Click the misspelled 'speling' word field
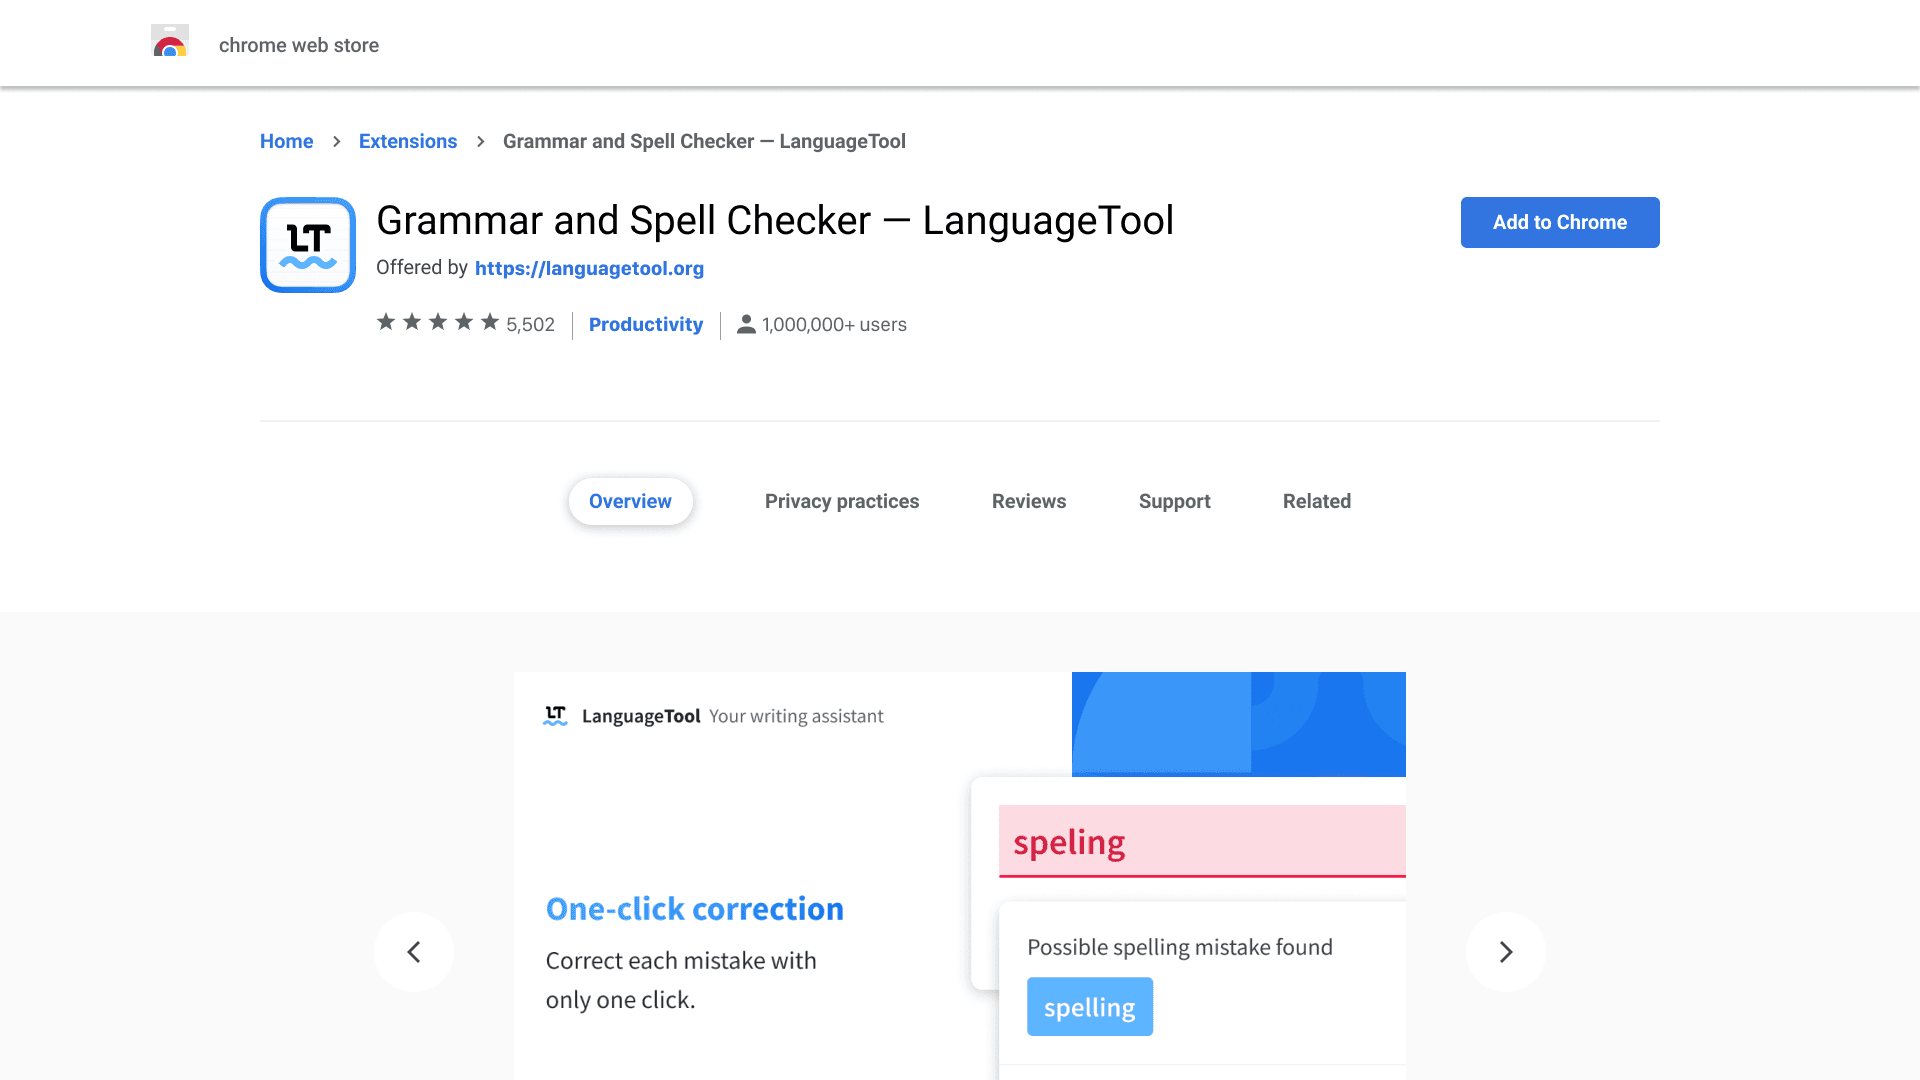This screenshot has height=1080, width=1920. click(1202, 841)
